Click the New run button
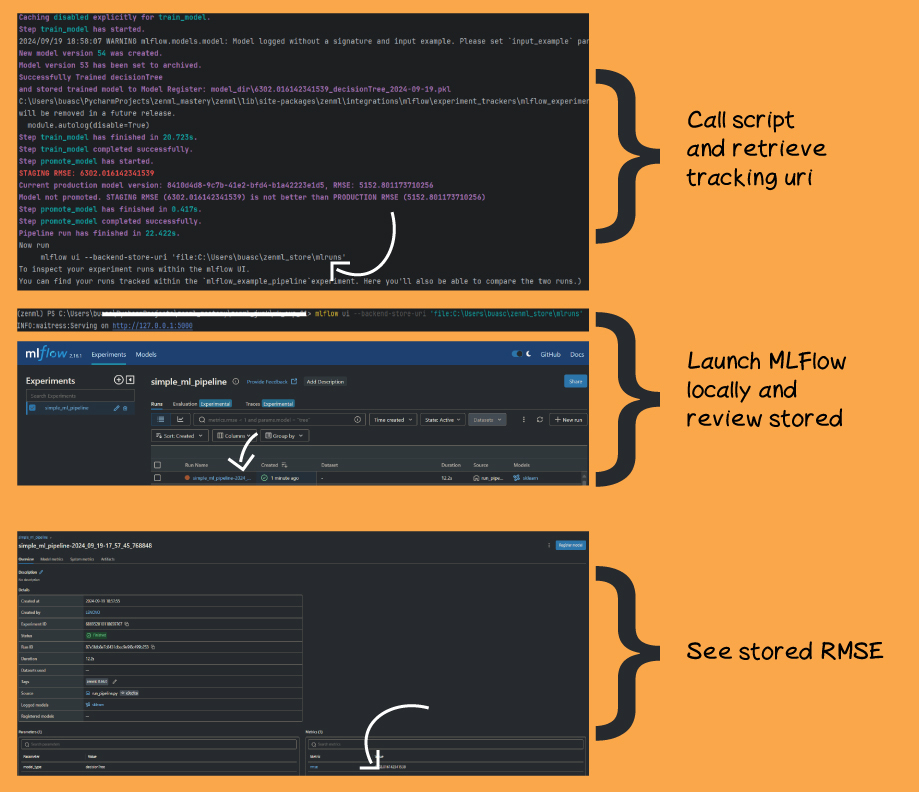 point(568,420)
